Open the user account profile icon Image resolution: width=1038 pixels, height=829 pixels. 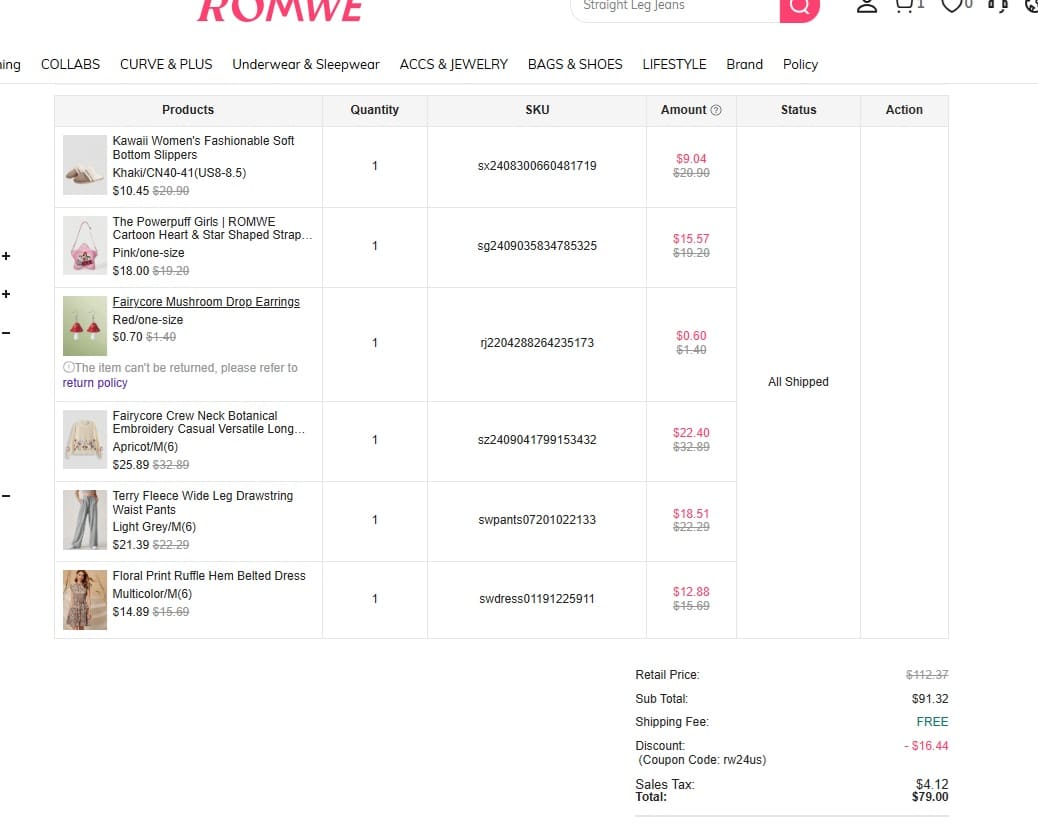pos(867,5)
